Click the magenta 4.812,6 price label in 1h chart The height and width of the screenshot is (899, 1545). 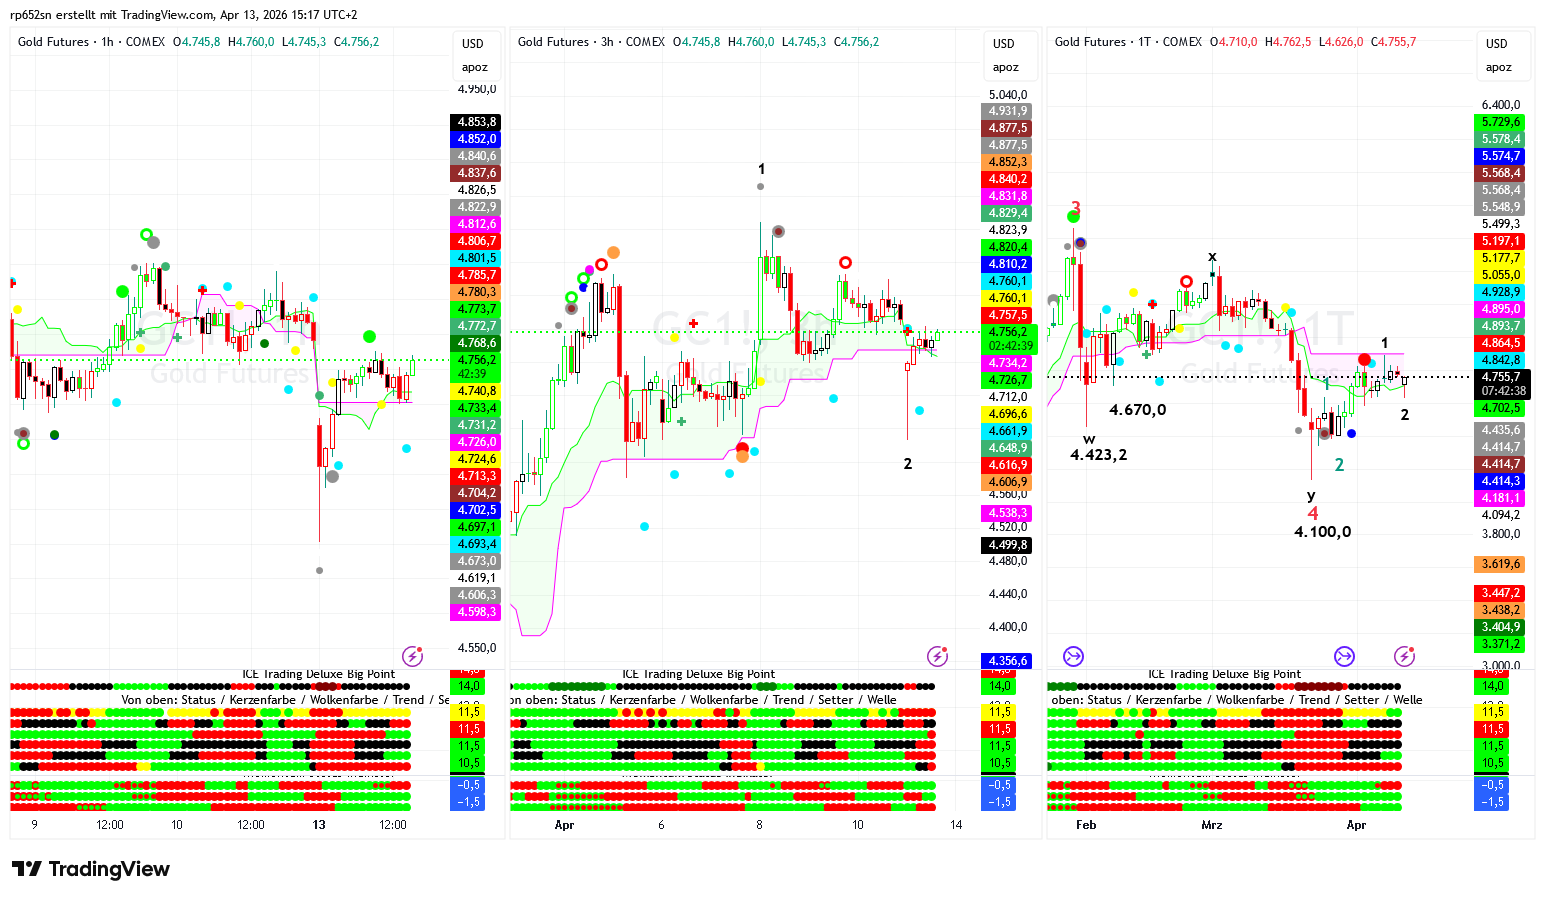pyautogui.click(x=477, y=224)
